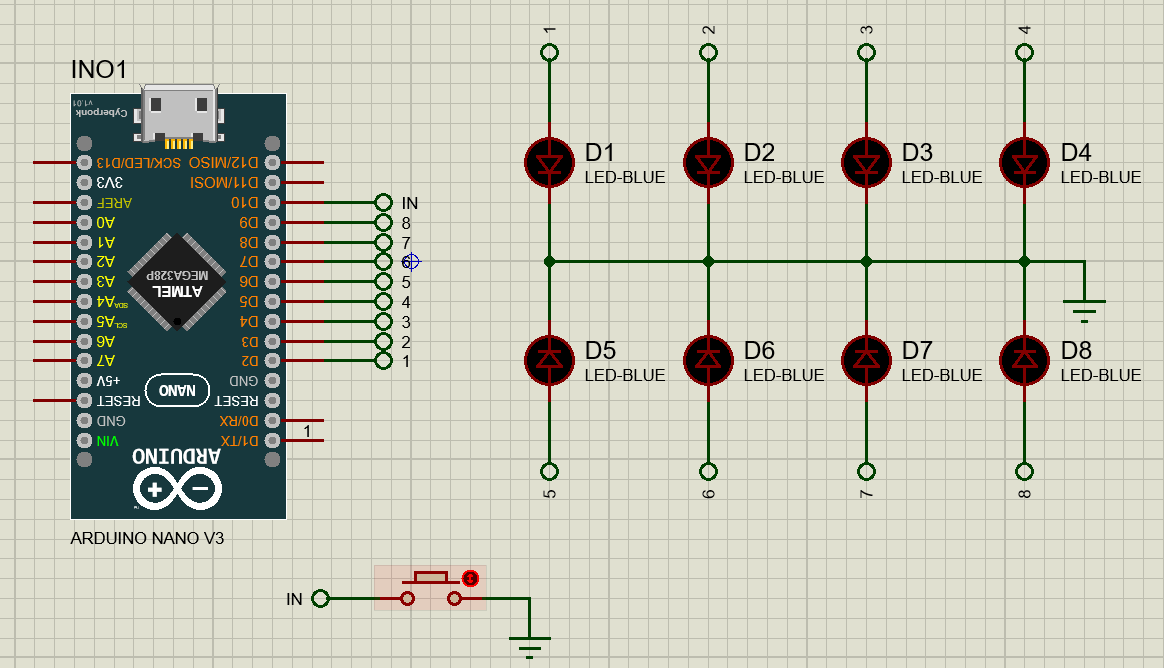Select LED D5 in the bottom row
The image size is (1164, 668).
click(x=548, y=358)
